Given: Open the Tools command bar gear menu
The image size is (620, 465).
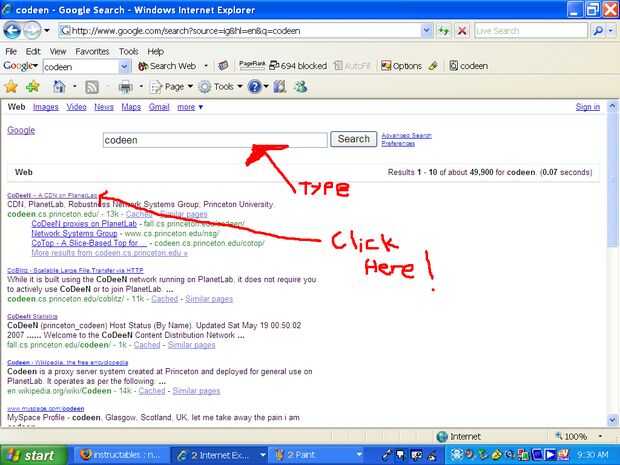Looking at the screenshot, I should (x=220, y=87).
